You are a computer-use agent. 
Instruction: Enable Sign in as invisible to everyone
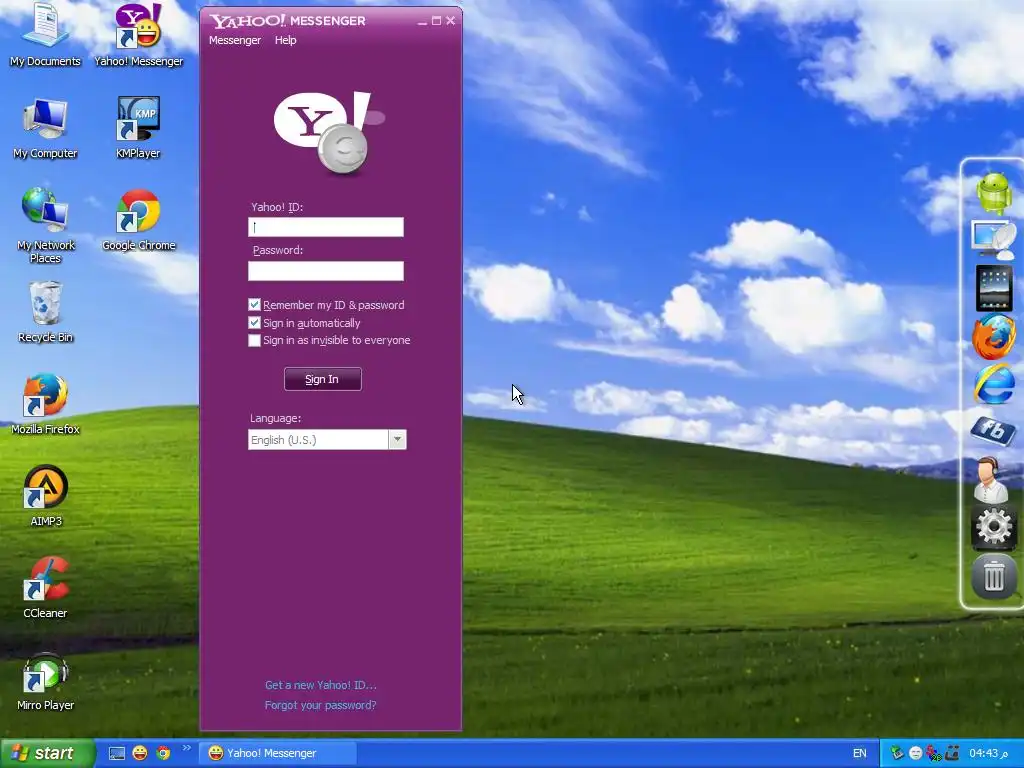click(255, 340)
